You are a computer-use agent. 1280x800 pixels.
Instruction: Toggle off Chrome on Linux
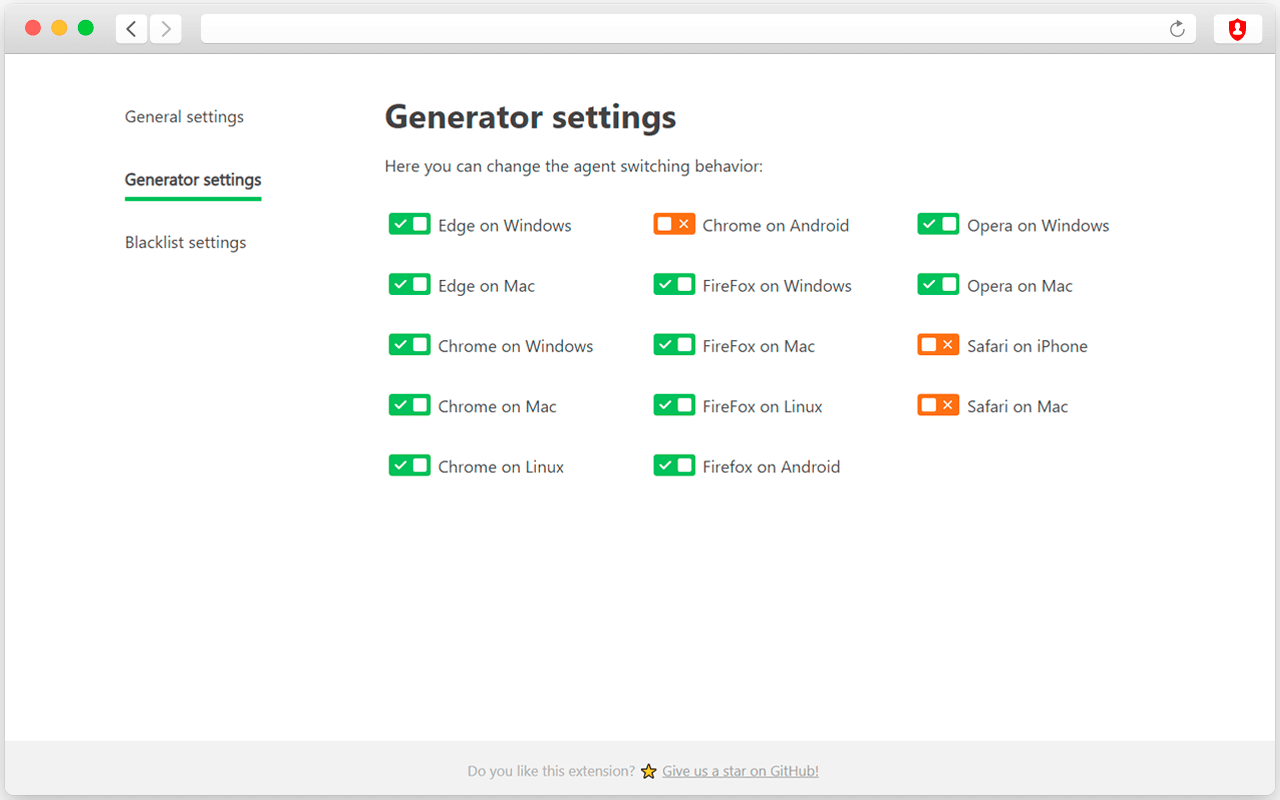pyautogui.click(x=409, y=464)
